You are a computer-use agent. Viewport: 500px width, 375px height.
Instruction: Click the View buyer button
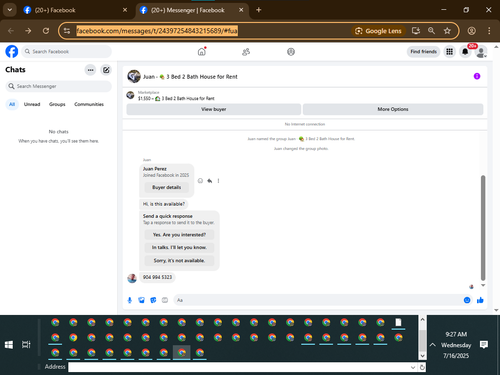pos(214,109)
